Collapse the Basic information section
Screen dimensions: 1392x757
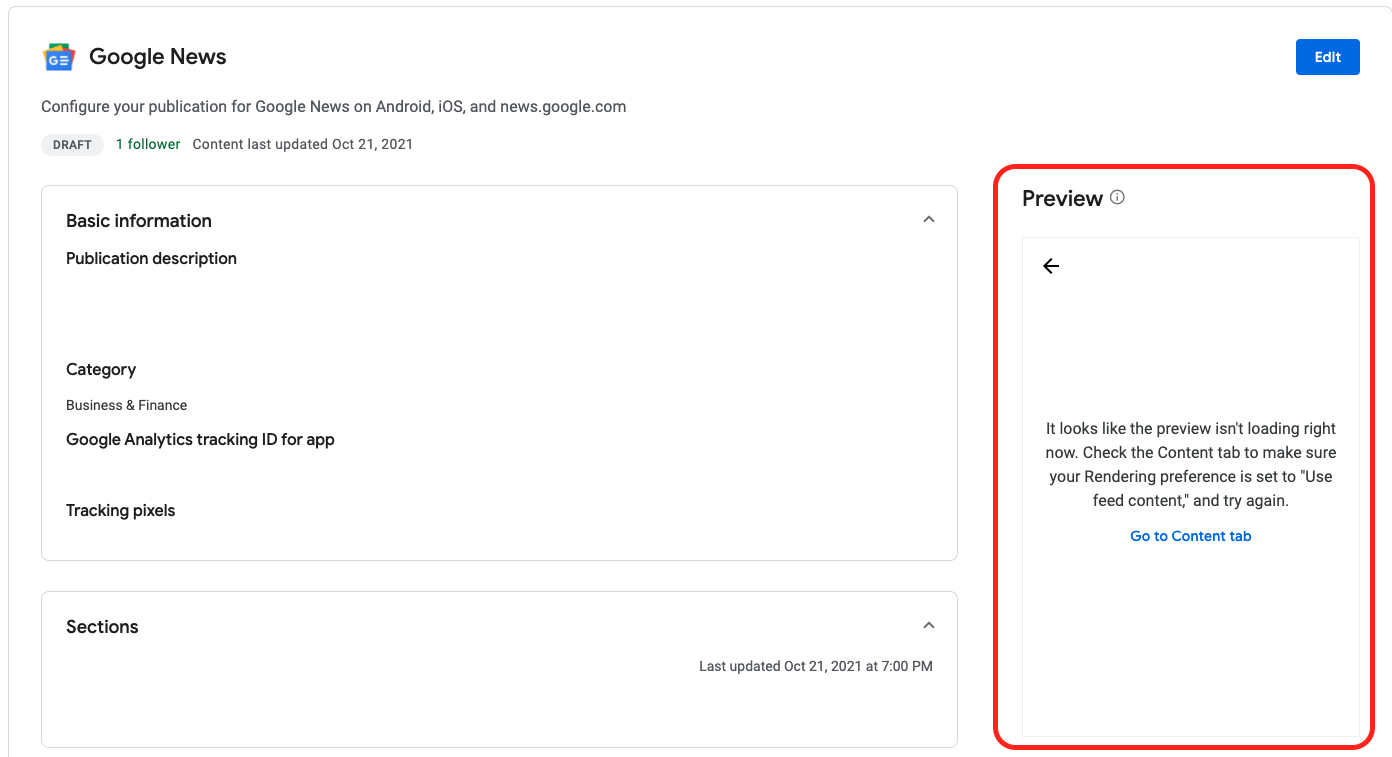929,219
